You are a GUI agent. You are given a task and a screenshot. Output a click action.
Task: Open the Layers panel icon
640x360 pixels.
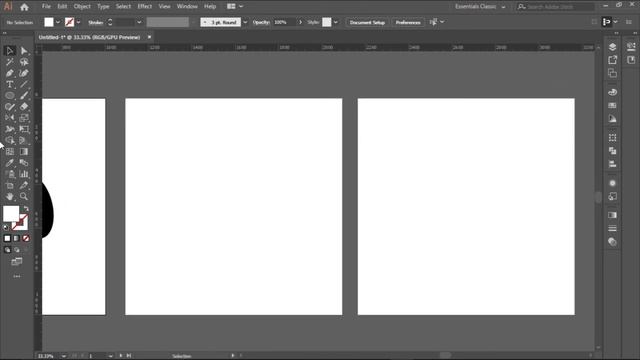pyautogui.click(x=612, y=47)
